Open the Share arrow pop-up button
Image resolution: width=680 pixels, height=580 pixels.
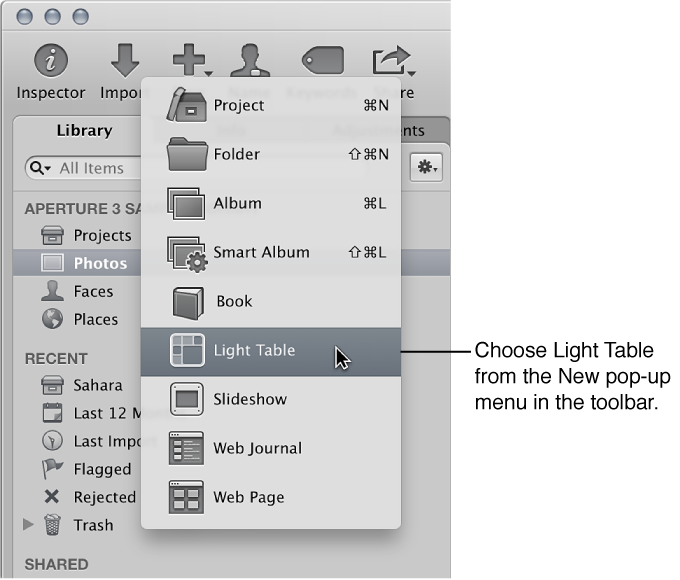click(x=393, y=60)
